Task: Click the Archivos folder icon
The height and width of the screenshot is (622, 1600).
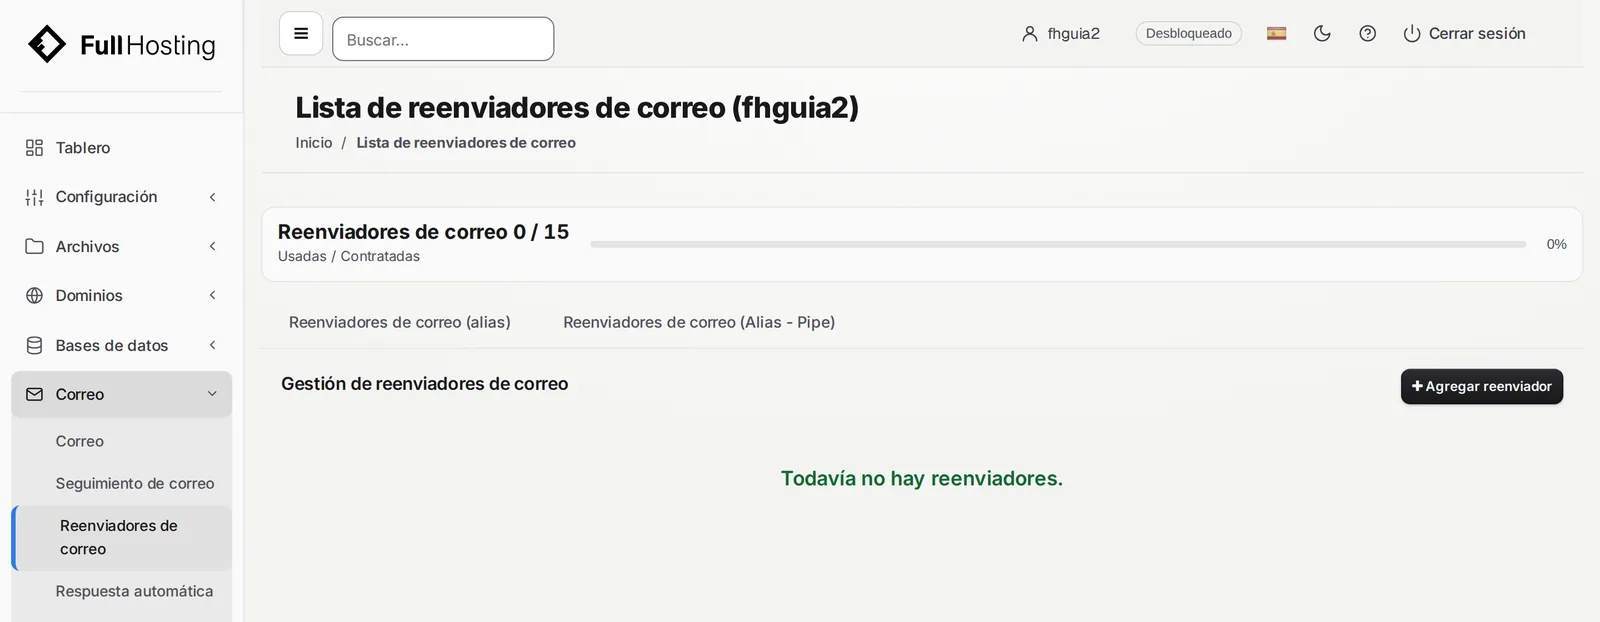Action: coord(34,246)
